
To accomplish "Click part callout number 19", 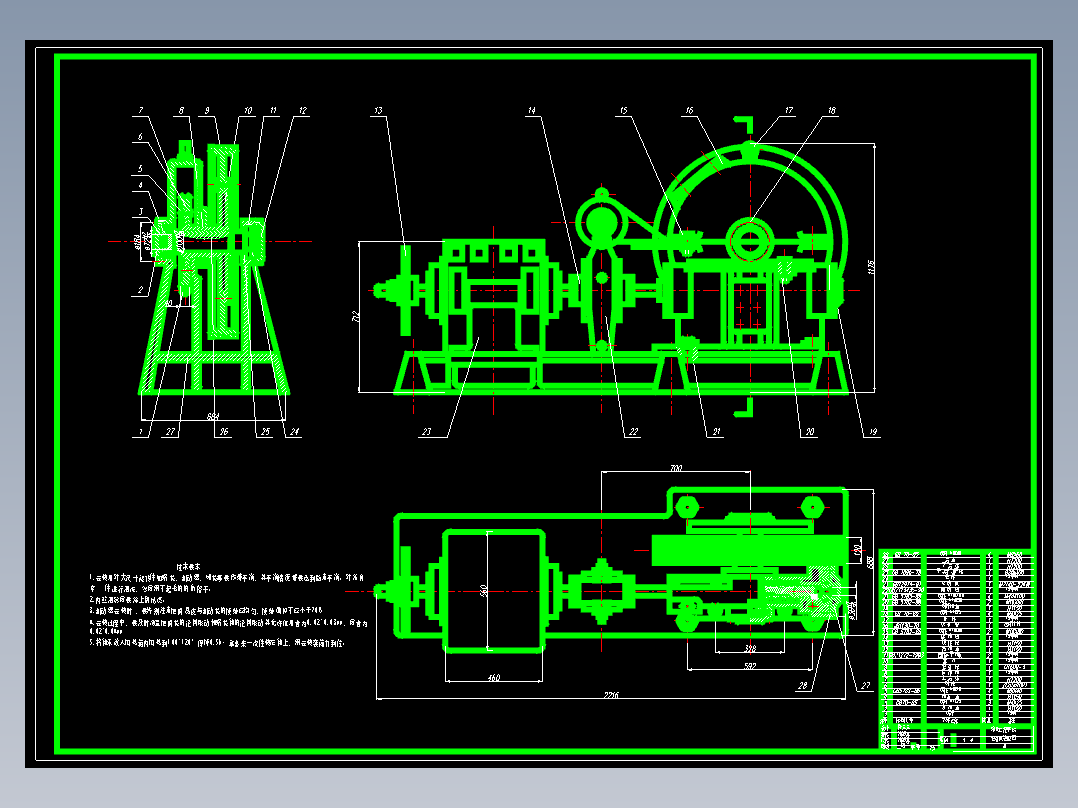I will (872, 432).
